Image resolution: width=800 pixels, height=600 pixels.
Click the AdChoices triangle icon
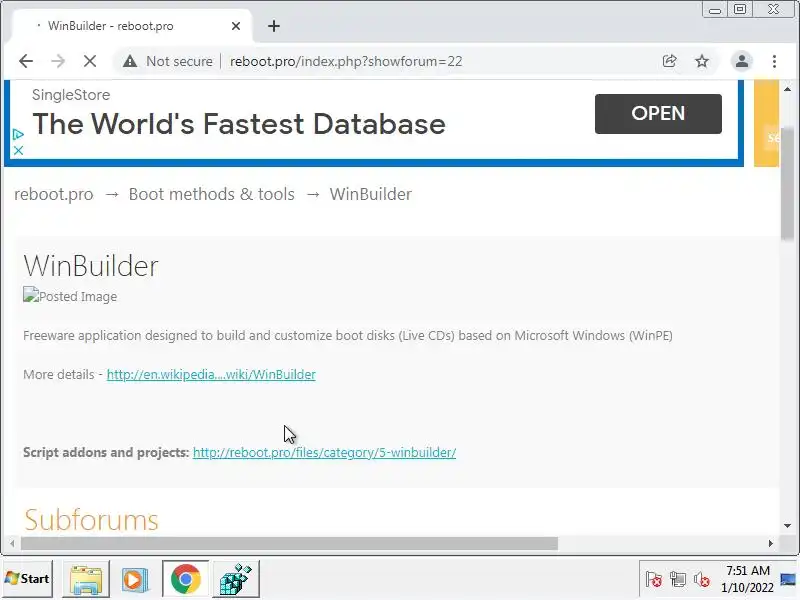tap(18, 135)
